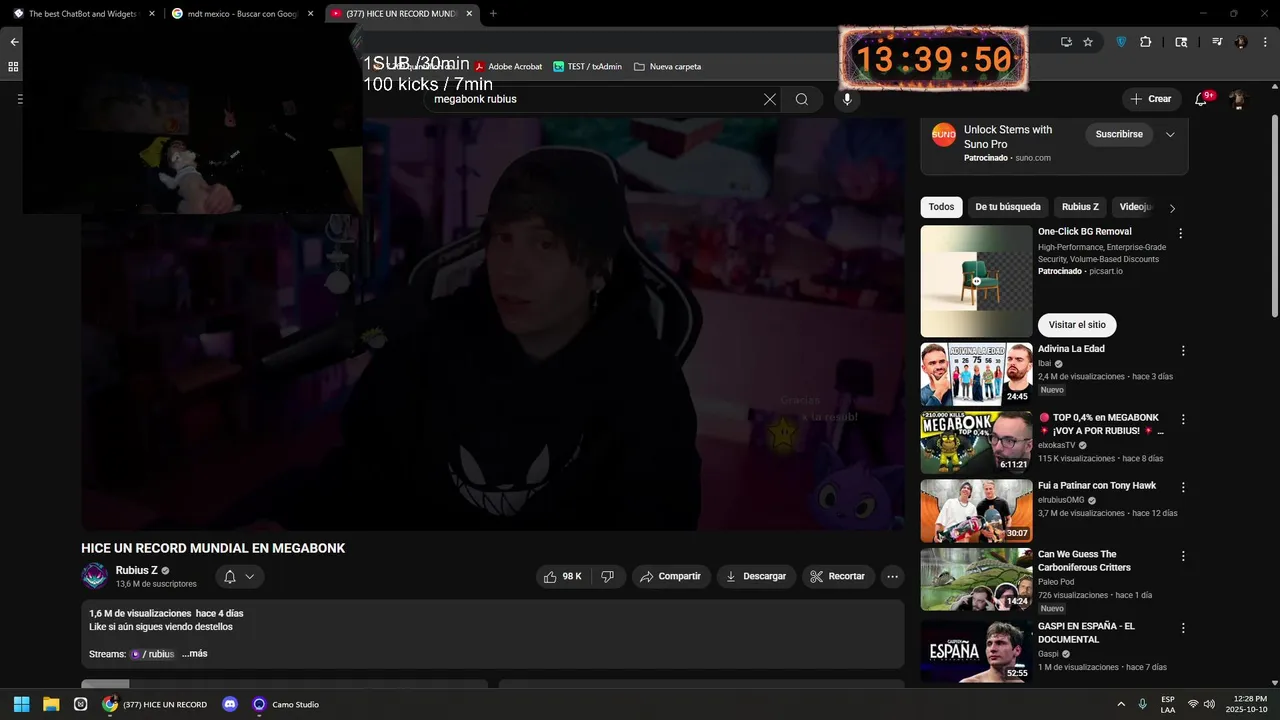Show more filter chips with right arrow
This screenshot has width=1280, height=720.
click(1172, 208)
